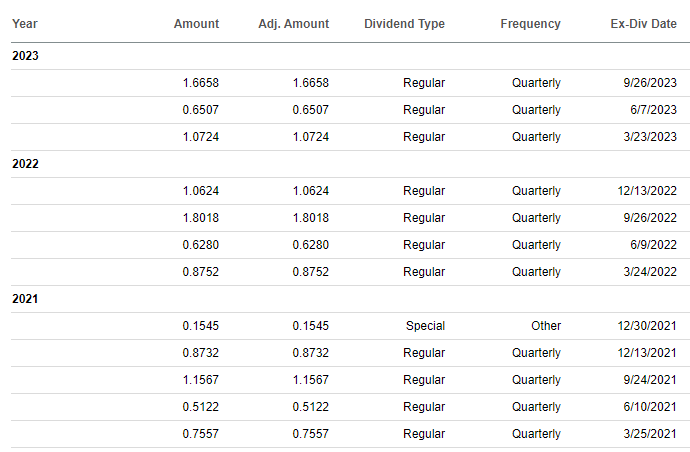Click Regular type in 9/24/2021 row

[x=424, y=380]
